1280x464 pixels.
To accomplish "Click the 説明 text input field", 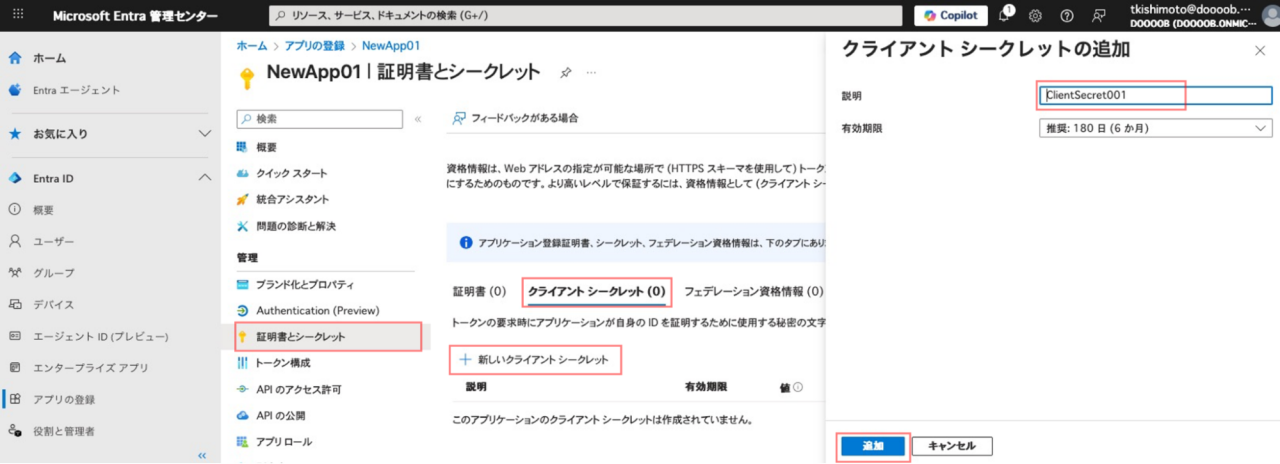I will [1155, 96].
